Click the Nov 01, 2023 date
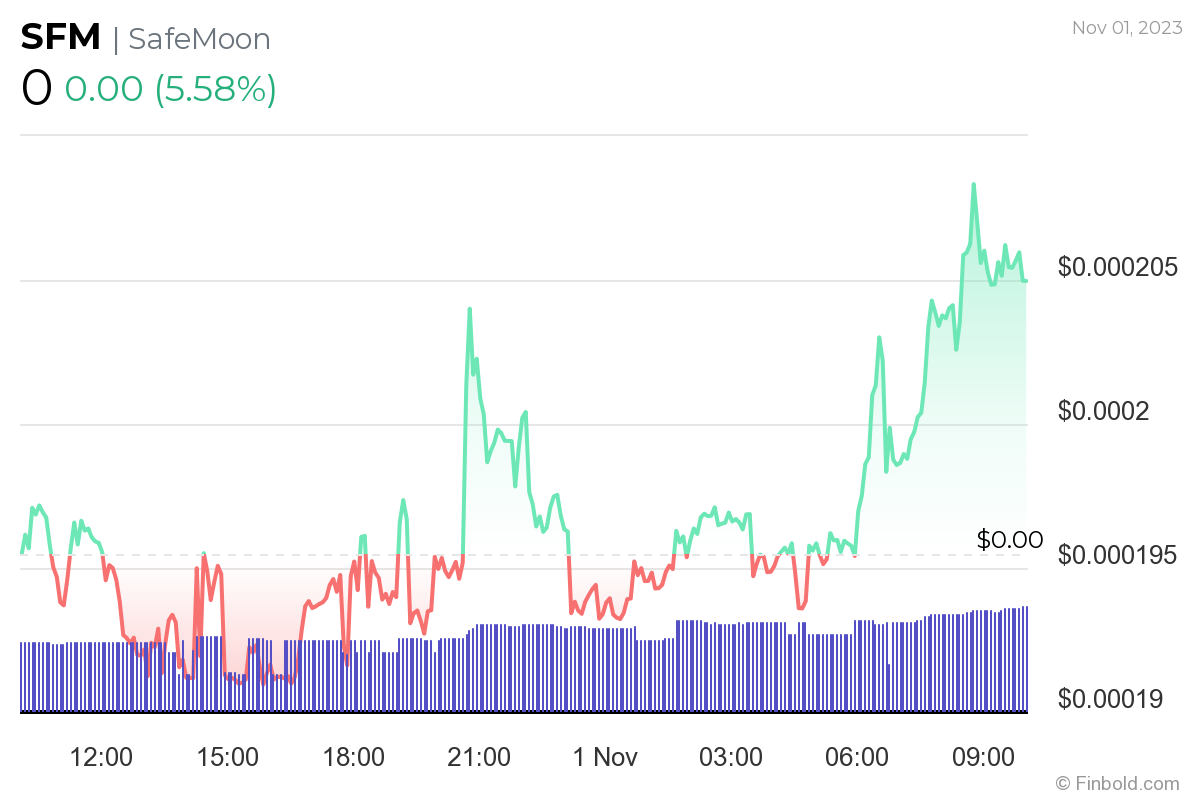Viewport: 1200px width, 800px height. coord(1127,28)
